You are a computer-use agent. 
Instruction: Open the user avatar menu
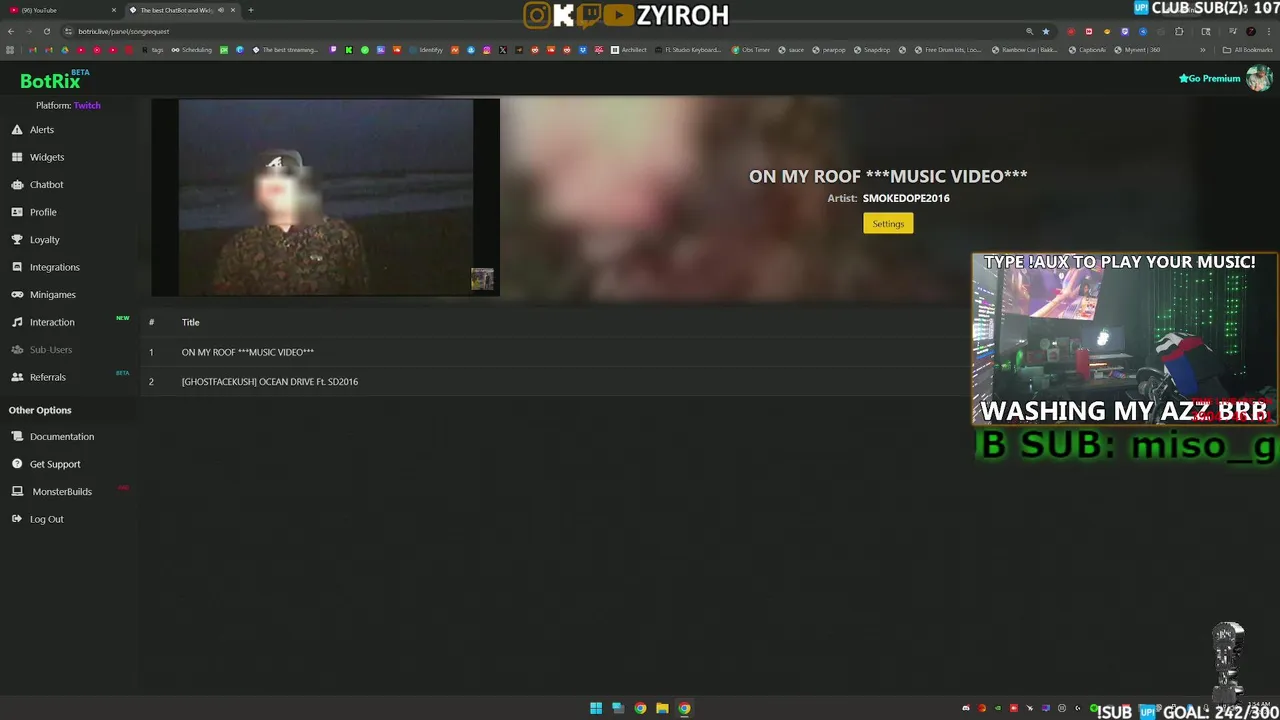point(1259,78)
